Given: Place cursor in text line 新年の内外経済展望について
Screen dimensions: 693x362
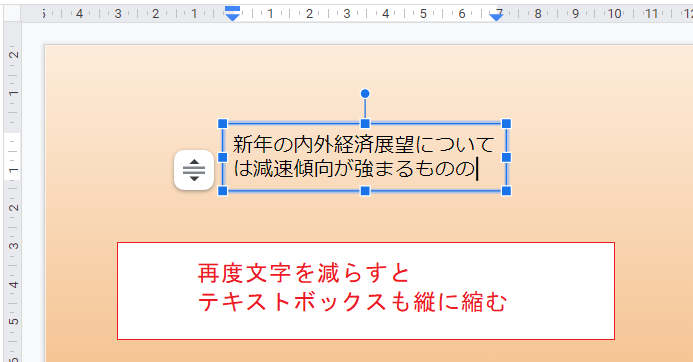Looking at the screenshot, I should point(363,145).
